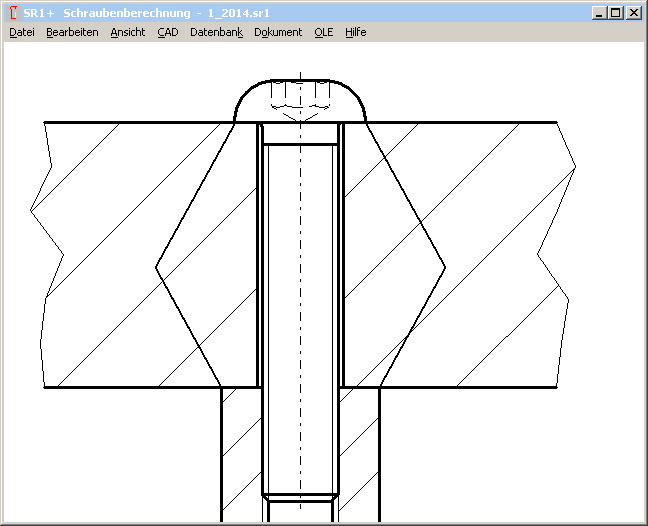Minimize the SR1+ window

click(x=598, y=13)
